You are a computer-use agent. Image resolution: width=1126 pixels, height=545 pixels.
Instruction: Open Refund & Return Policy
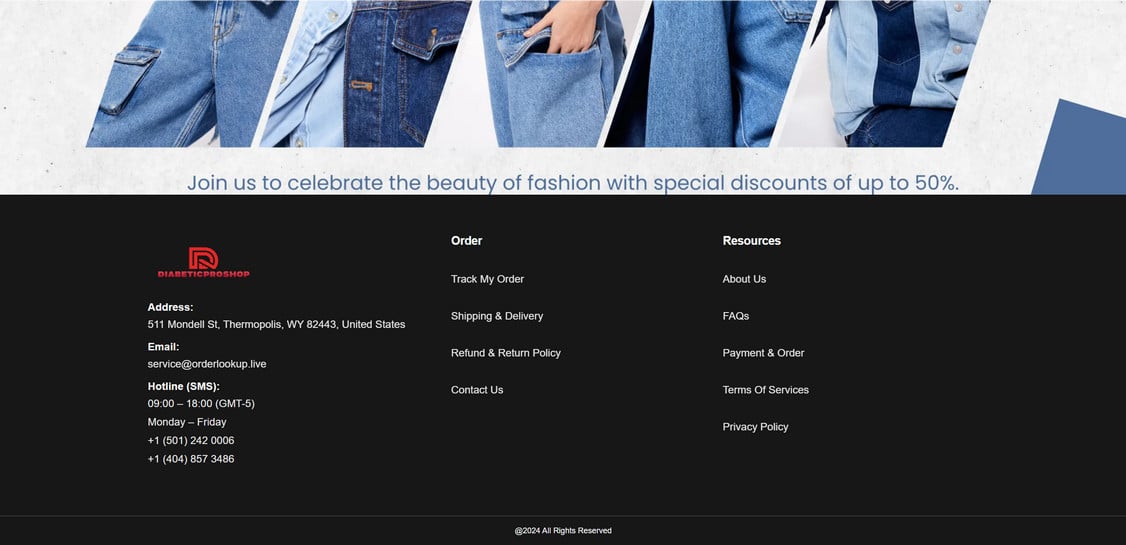(505, 353)
